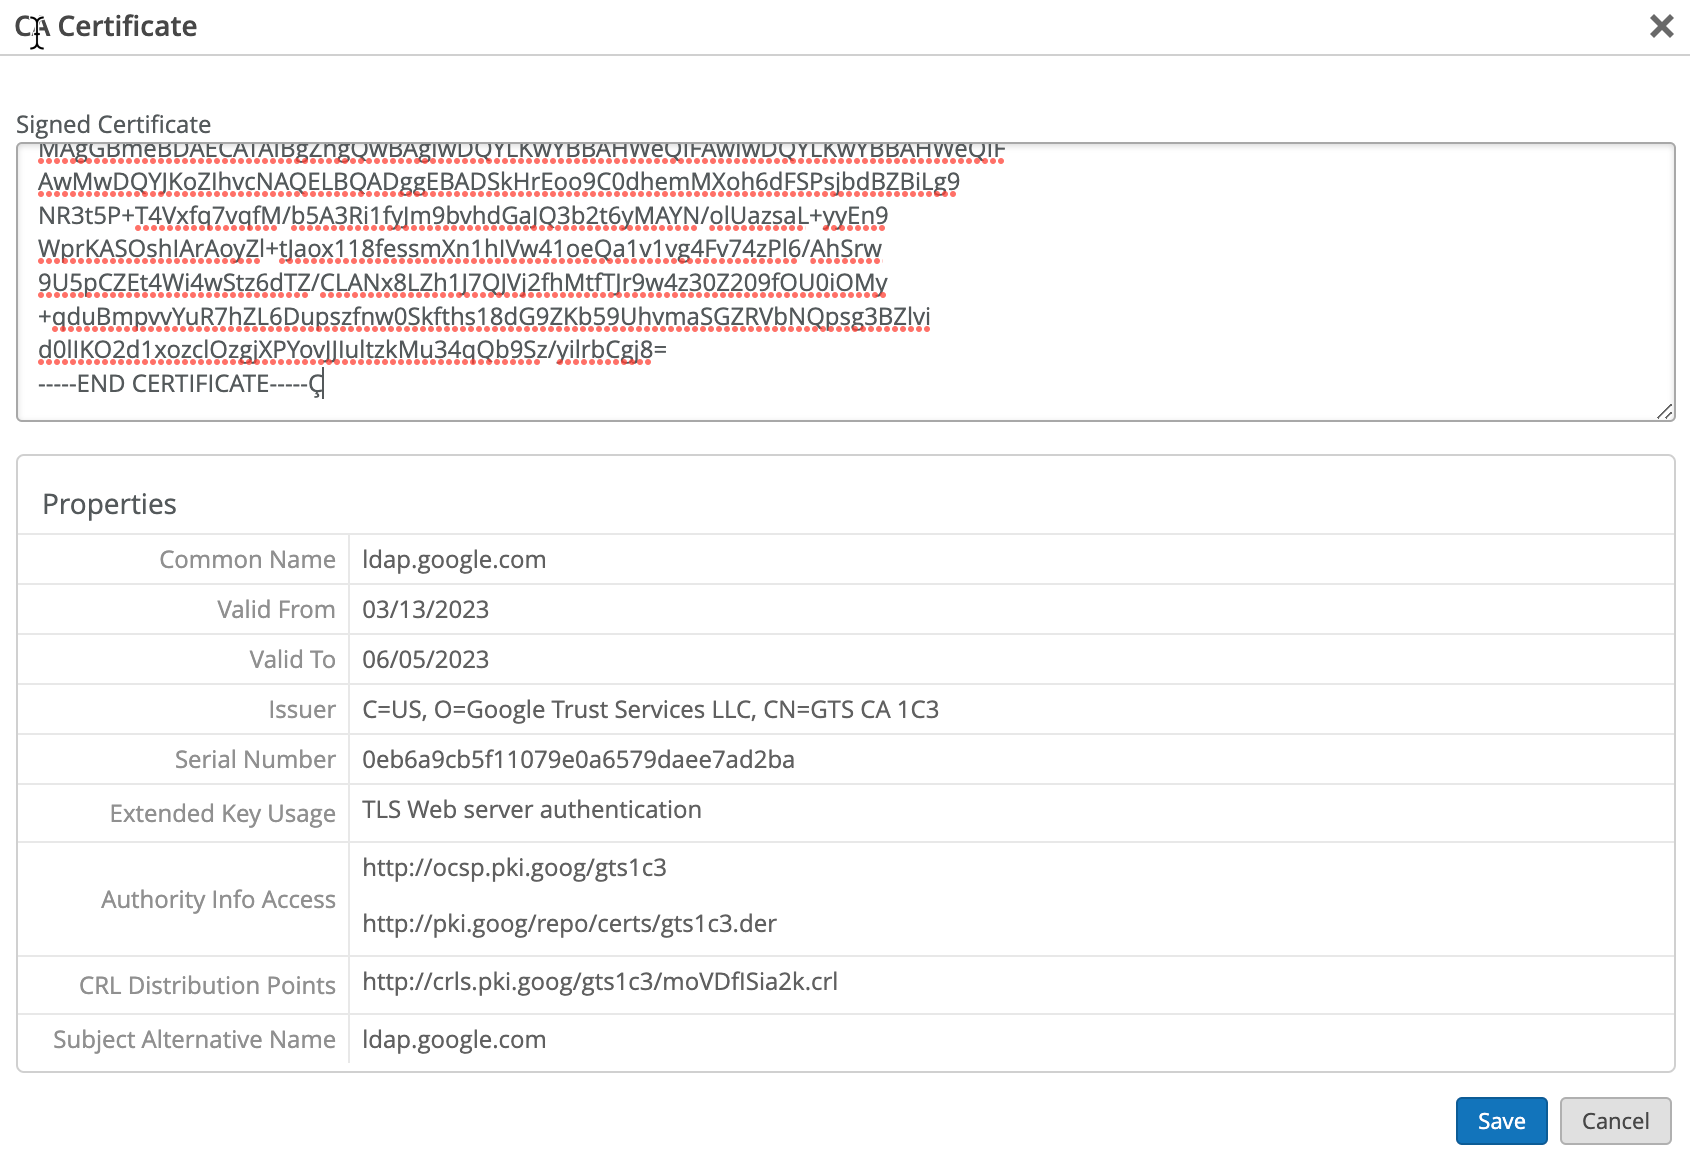Click the Signed Certificate field label
Viewport: 1690px width, 1166px height.
[113, 124]
